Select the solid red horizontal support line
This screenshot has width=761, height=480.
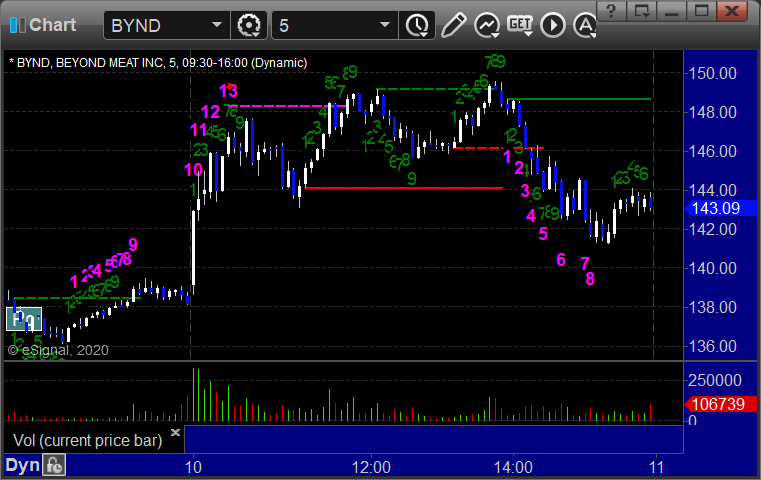[404, 188]
